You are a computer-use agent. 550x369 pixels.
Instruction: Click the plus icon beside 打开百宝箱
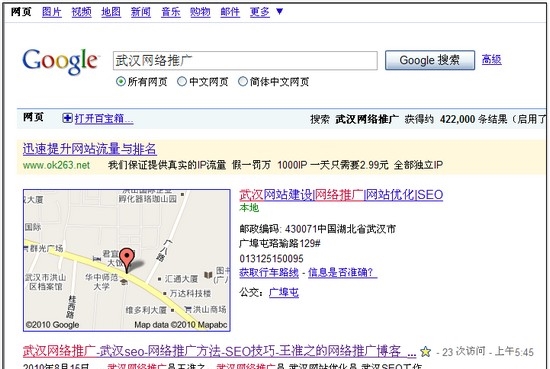(x=67, y=118)
